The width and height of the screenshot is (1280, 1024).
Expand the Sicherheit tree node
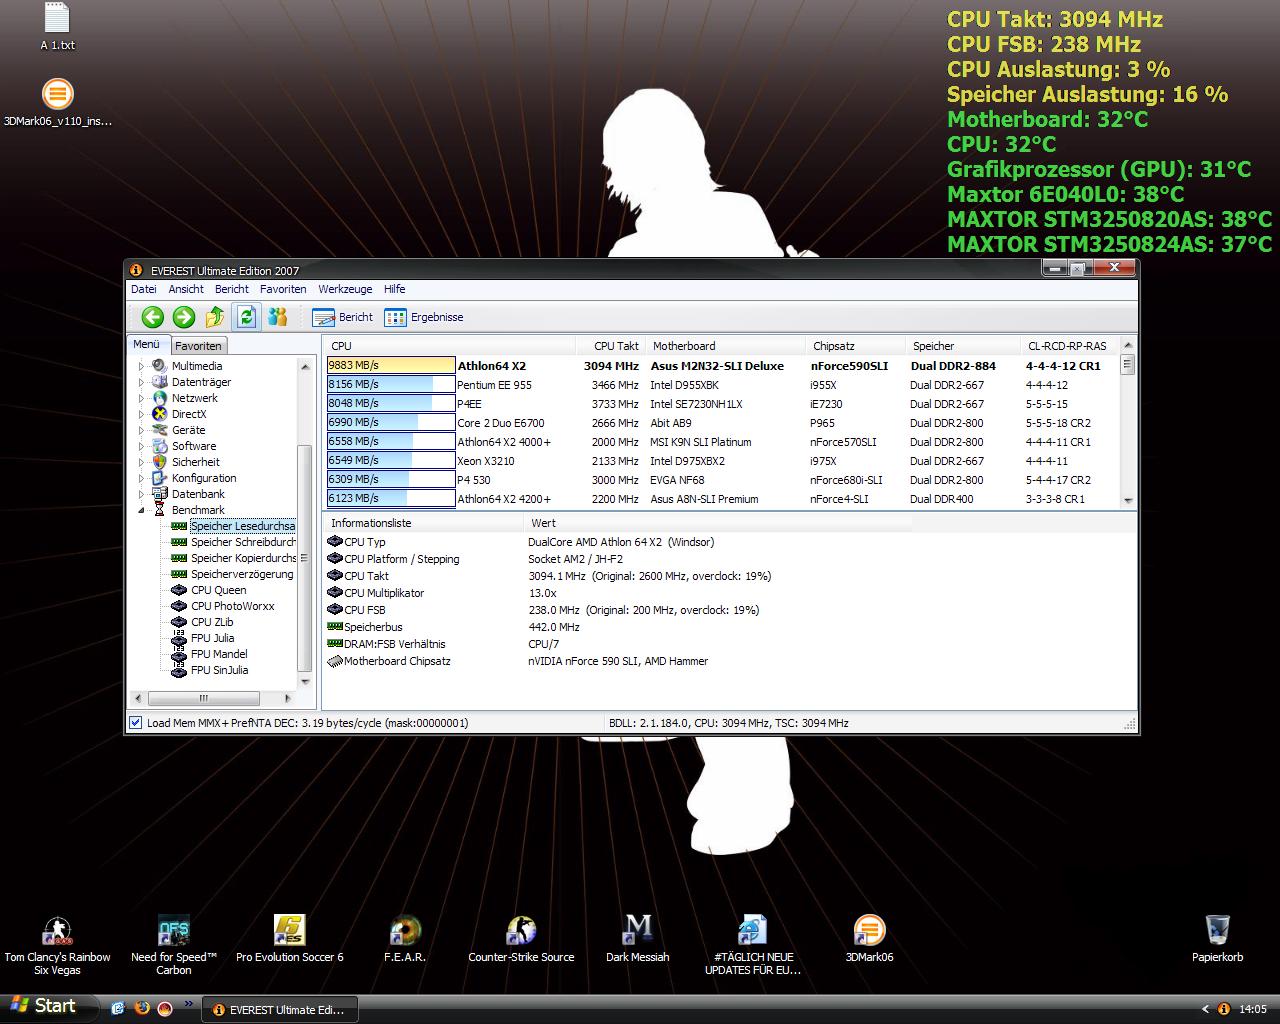pos(141,462)
